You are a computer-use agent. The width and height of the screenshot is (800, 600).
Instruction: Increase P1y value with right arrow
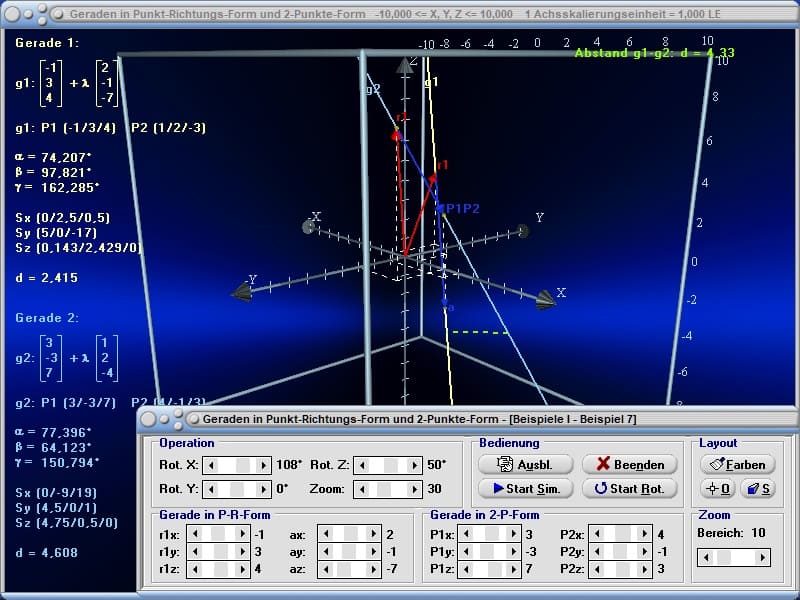click(514, 552)
